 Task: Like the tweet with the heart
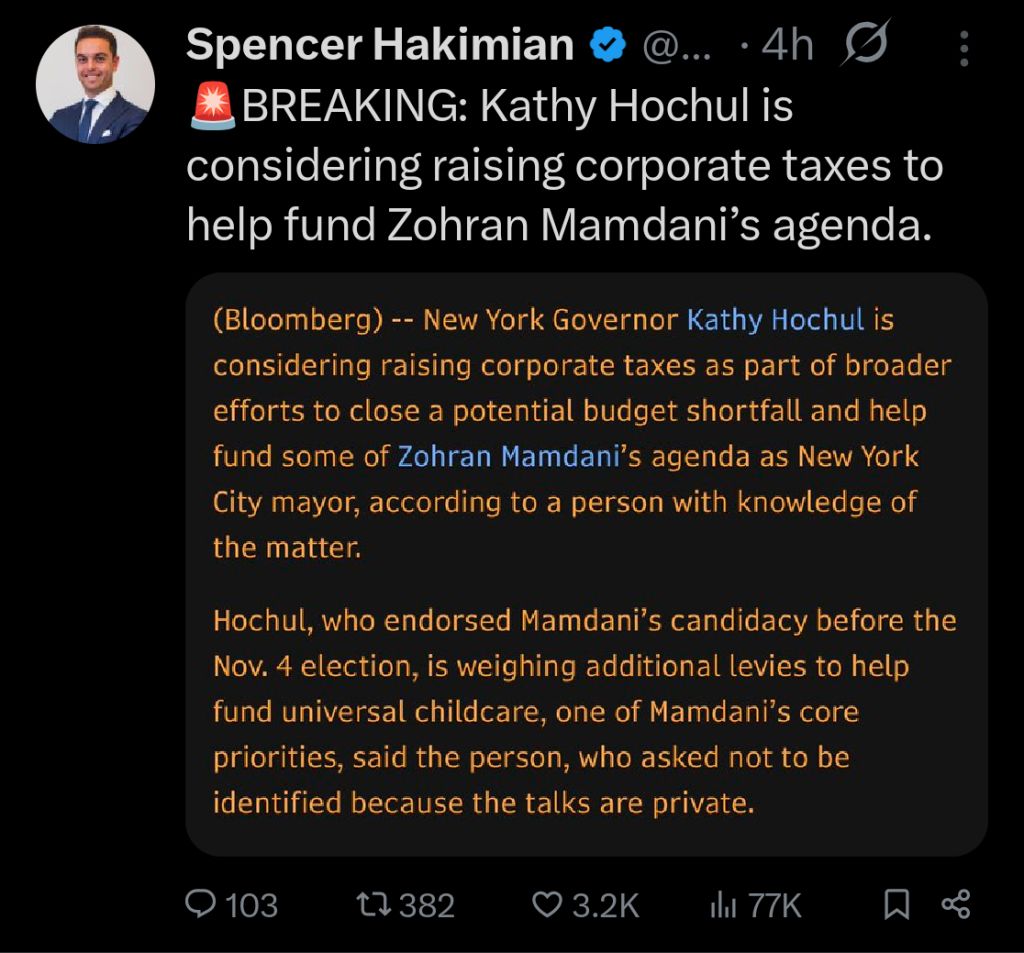click(x=545, y=904)
